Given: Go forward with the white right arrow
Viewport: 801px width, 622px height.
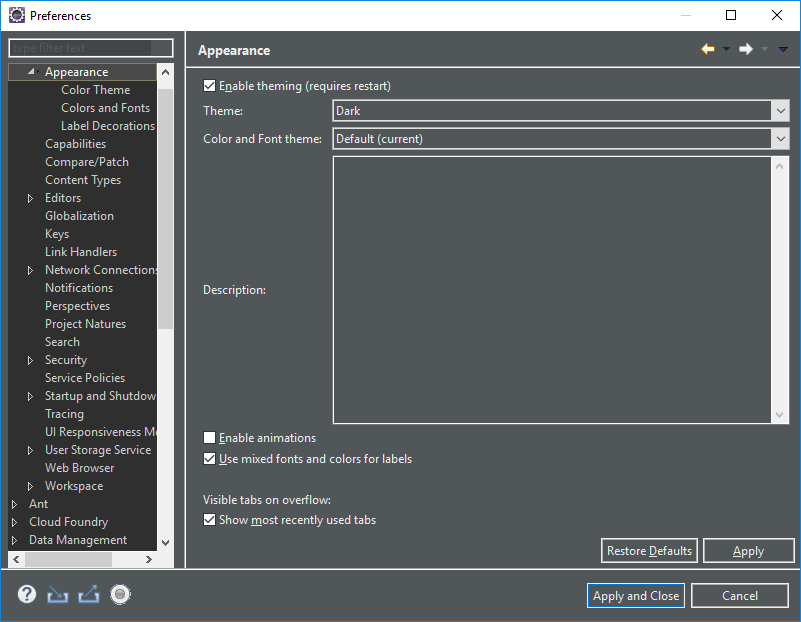Looking at the screenshot, I should 746,49.
